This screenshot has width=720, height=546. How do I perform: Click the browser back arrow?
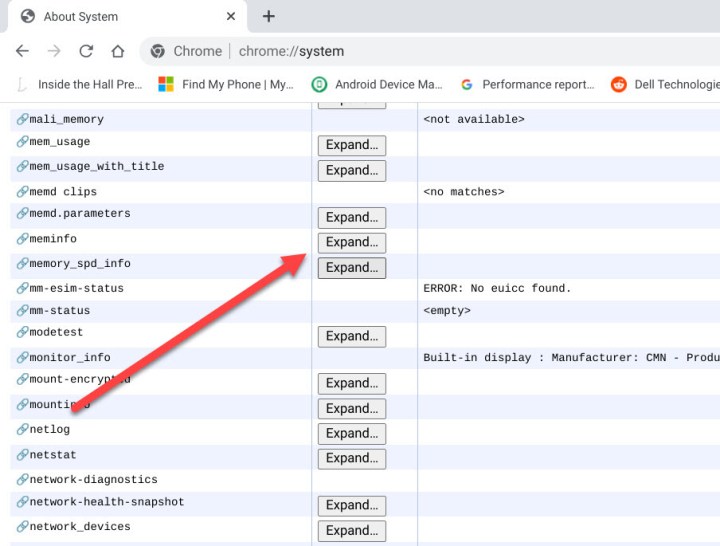click(22, 51)
